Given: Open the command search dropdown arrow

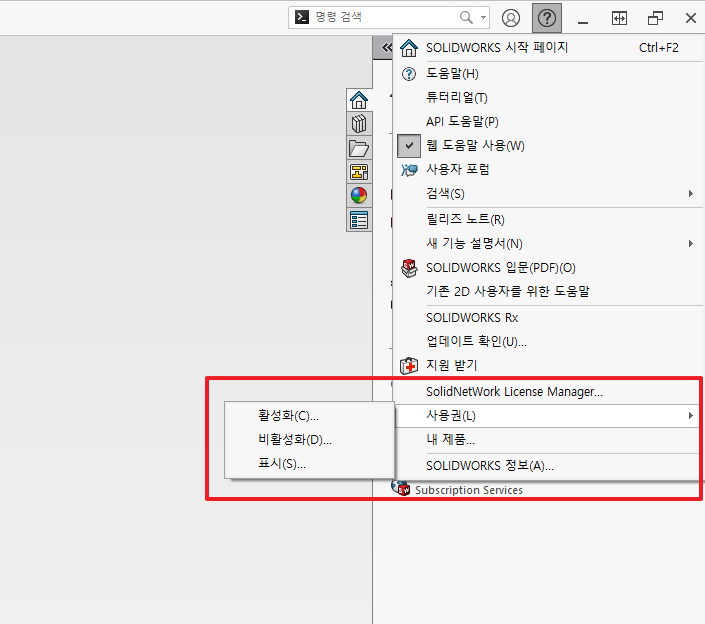Looking at the screenshot, I should tap(483, 18).
